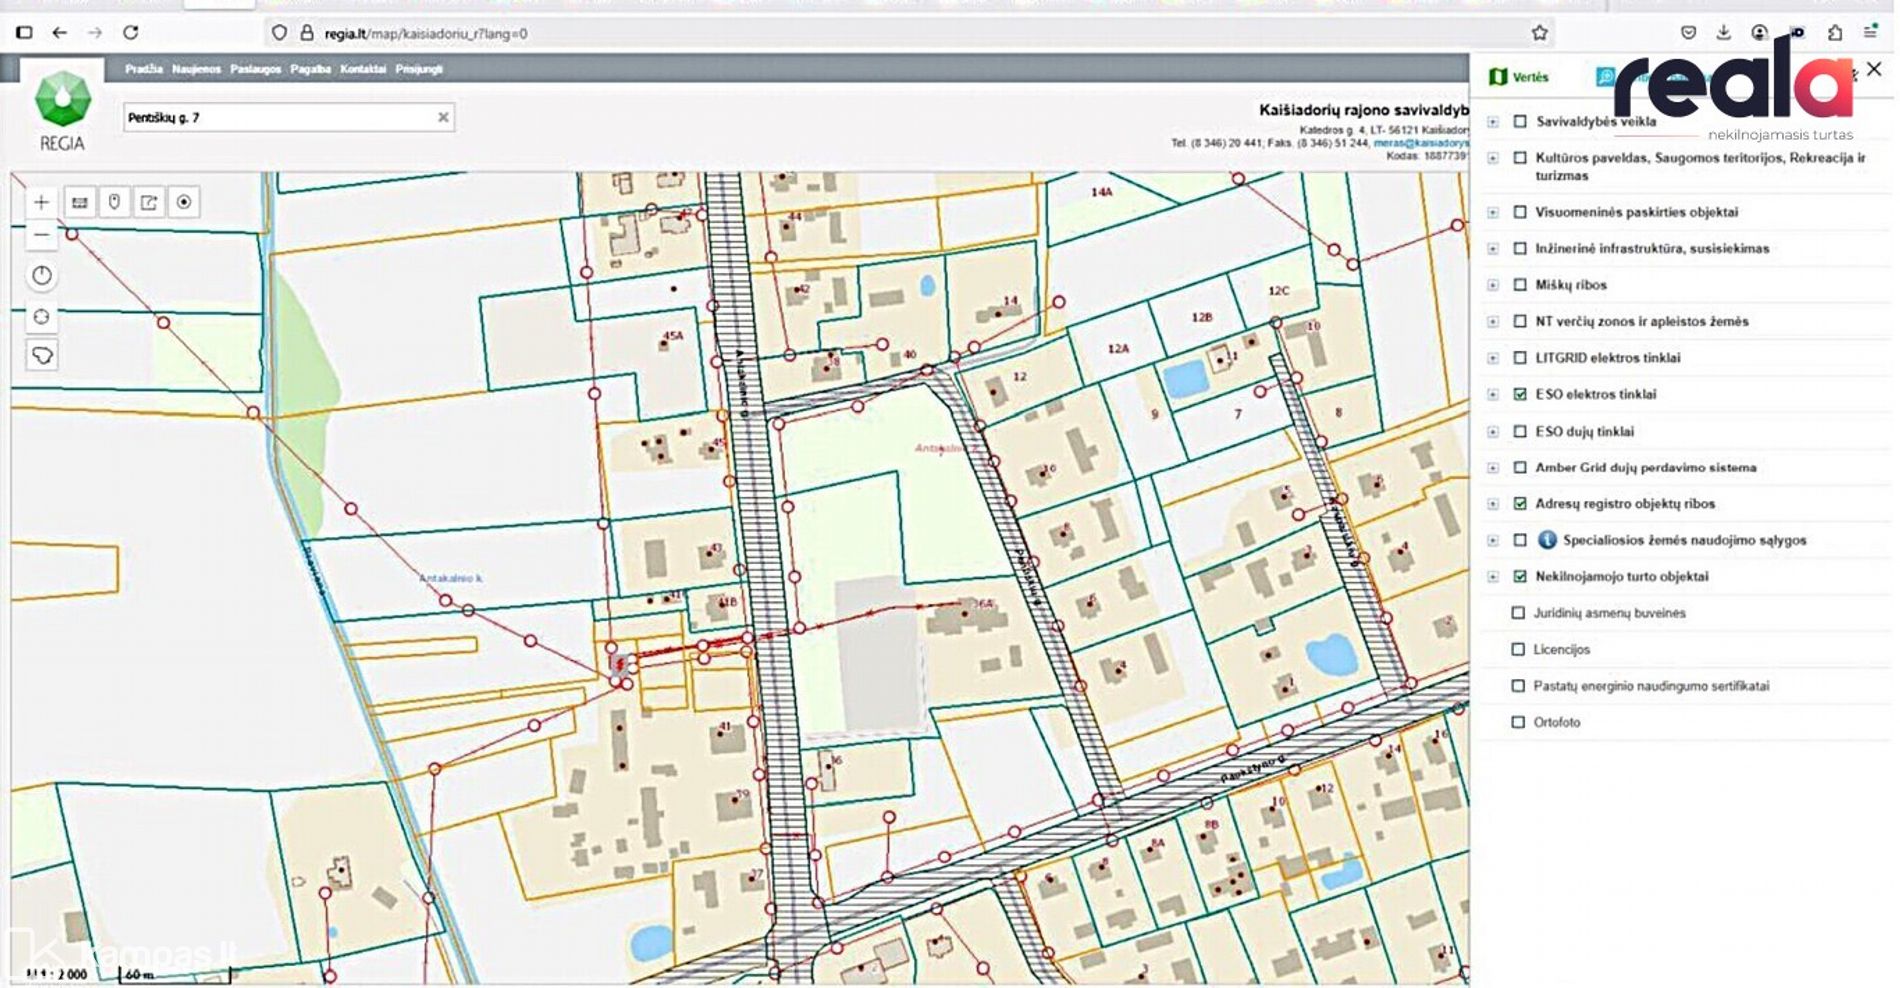Select the polygon drawing tool
The height and width of the screenshot is (988, 1900).
[41, 355]
